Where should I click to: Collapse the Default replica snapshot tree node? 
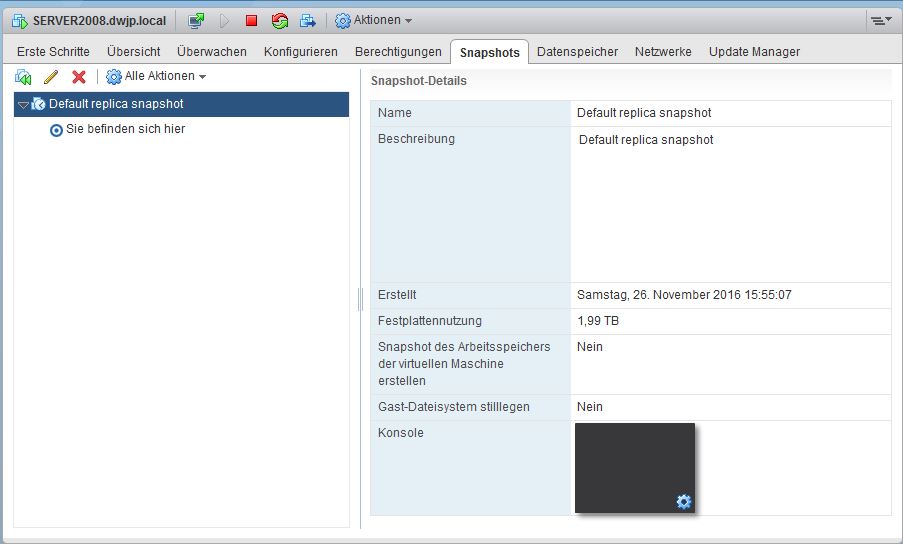point(22,104)
